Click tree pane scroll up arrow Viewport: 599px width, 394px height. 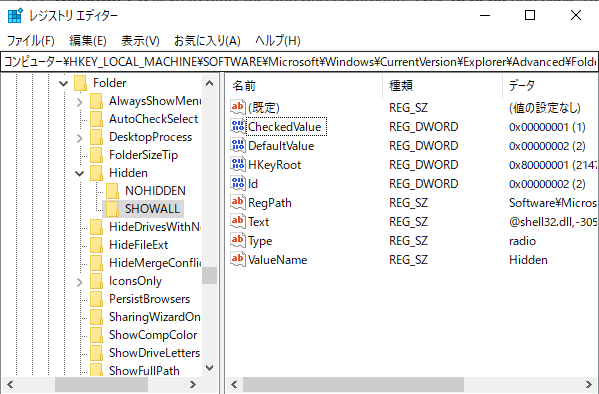(x=209, y=83)
